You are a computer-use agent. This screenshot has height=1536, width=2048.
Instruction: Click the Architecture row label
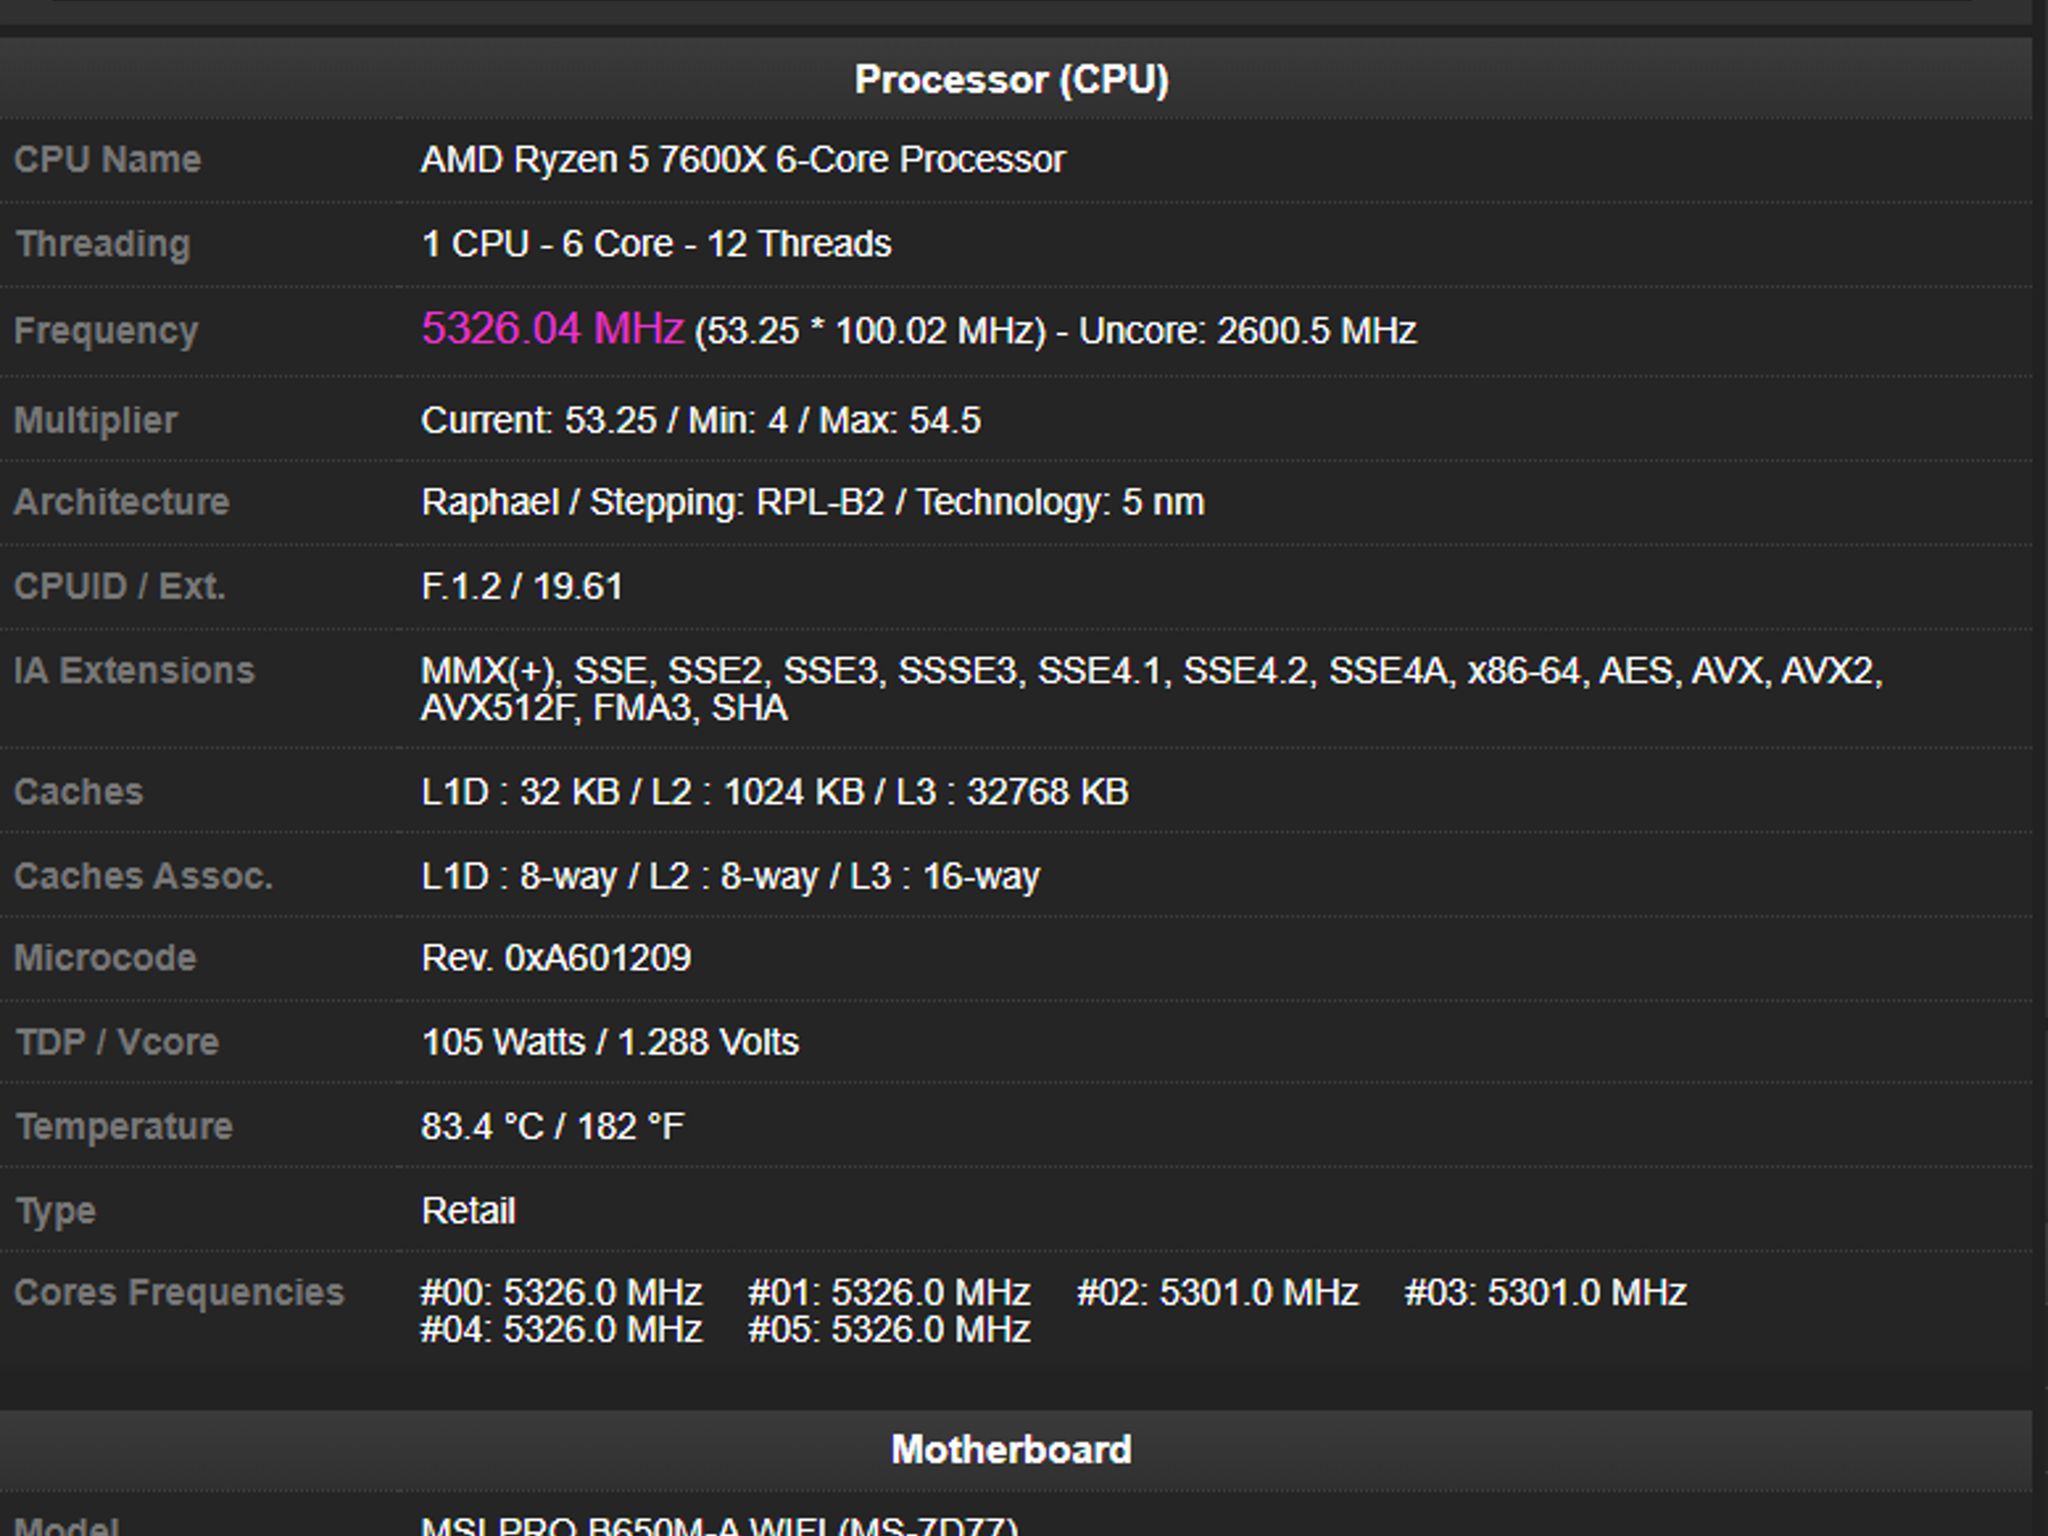(x=121, y=502)
